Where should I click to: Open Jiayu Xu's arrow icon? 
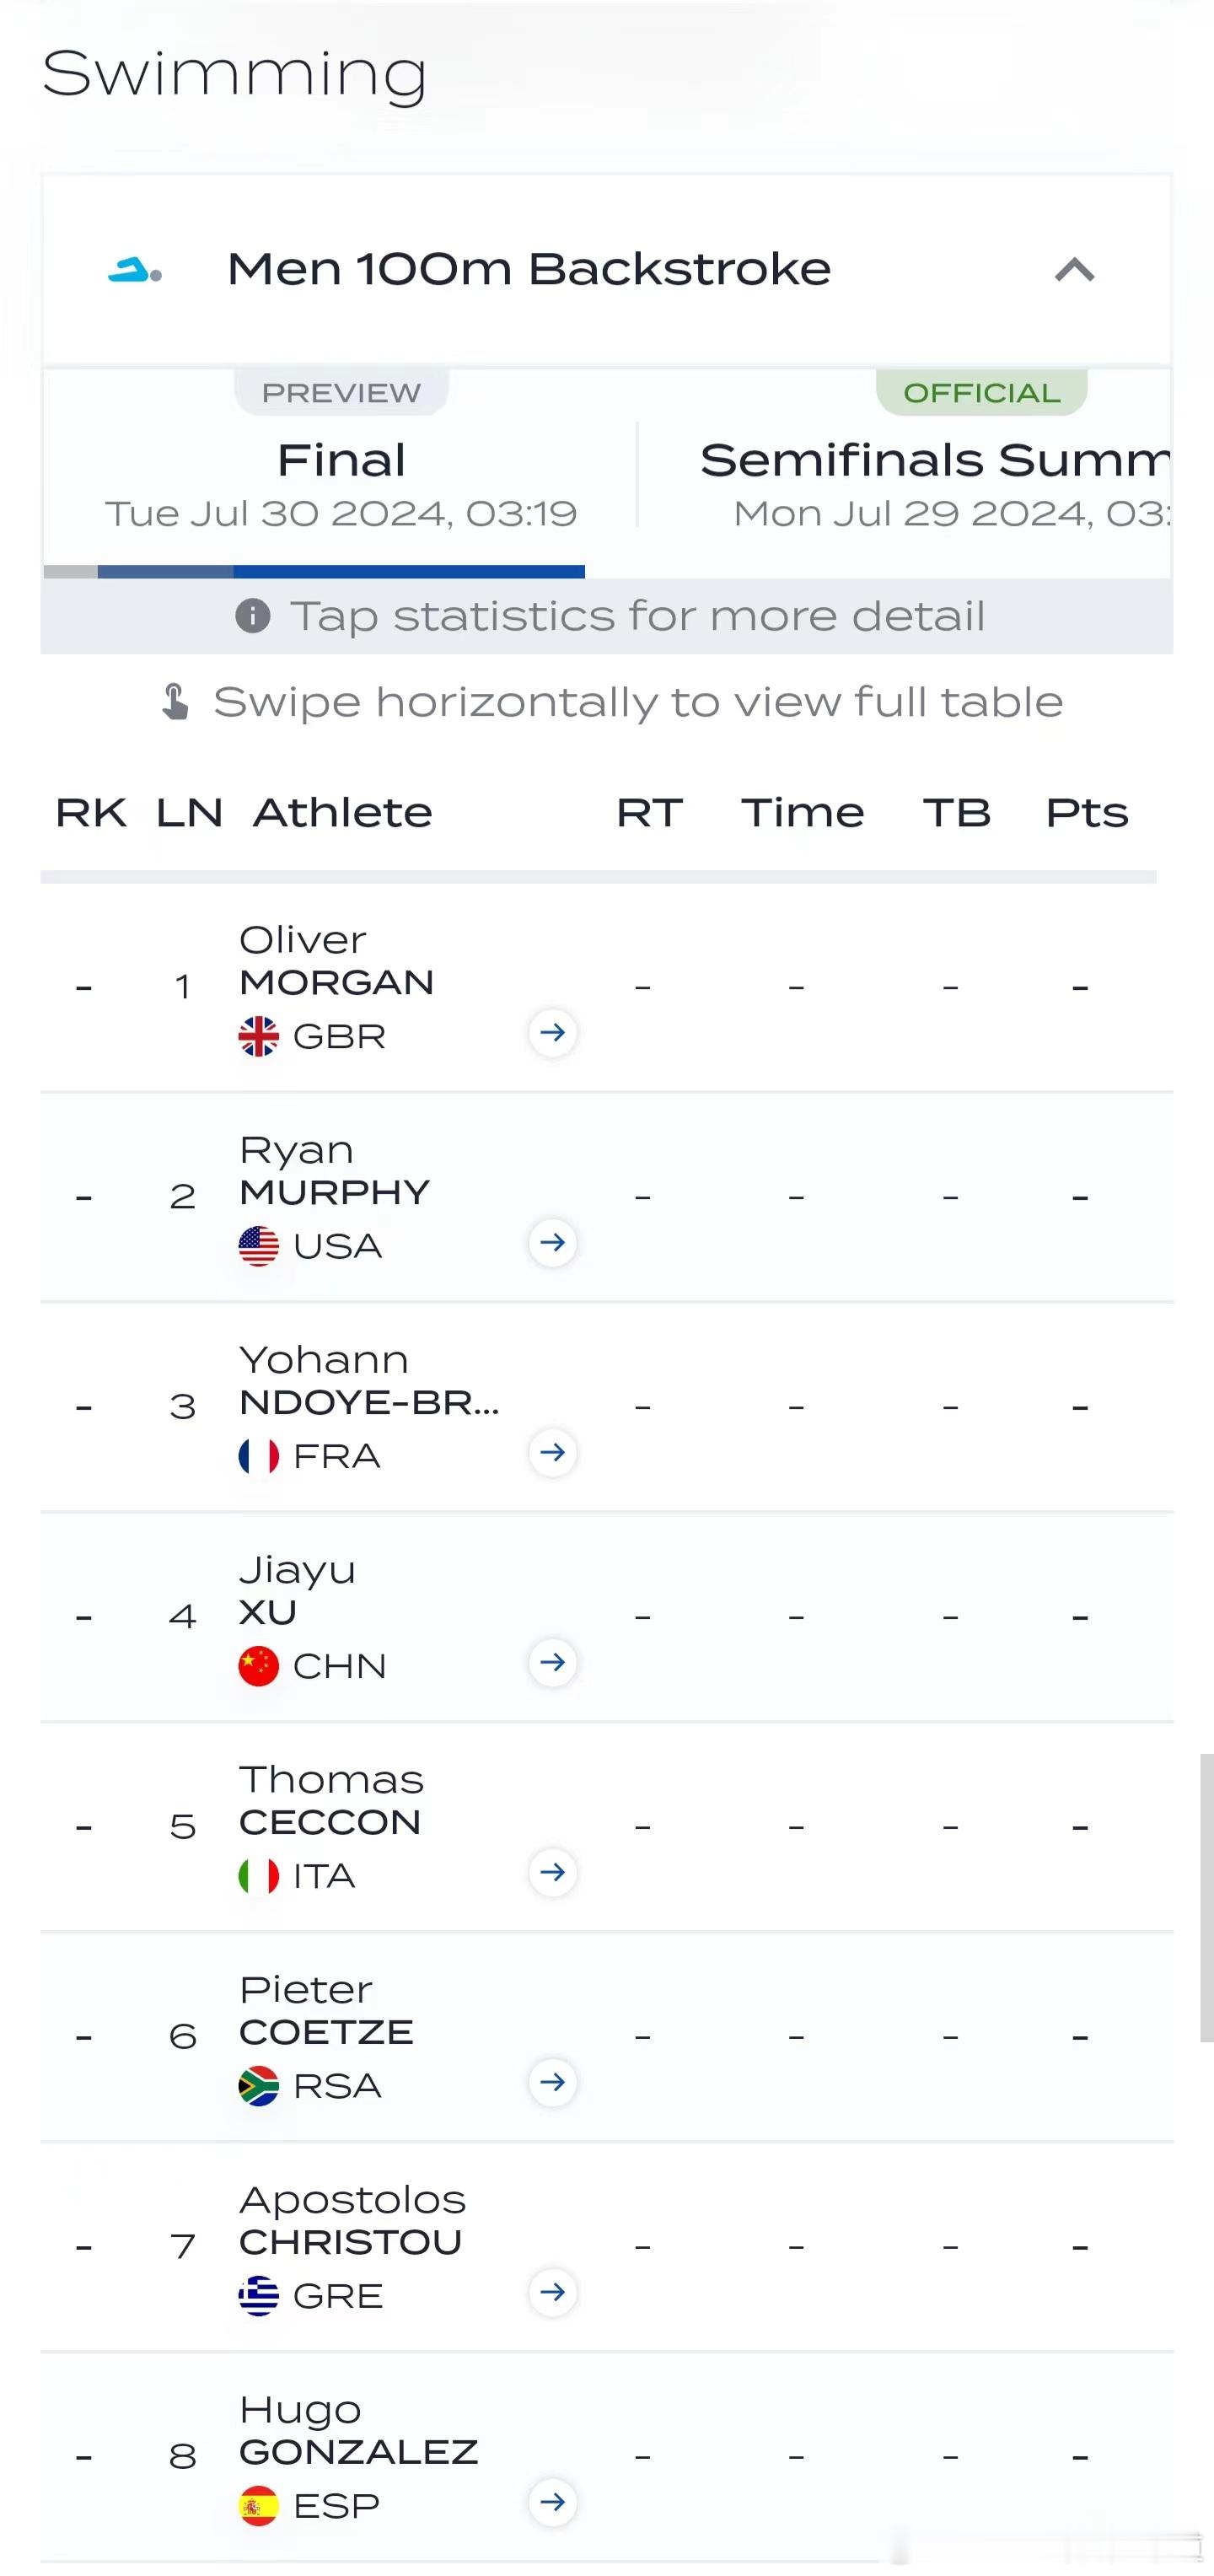[x=552, y=1663]
